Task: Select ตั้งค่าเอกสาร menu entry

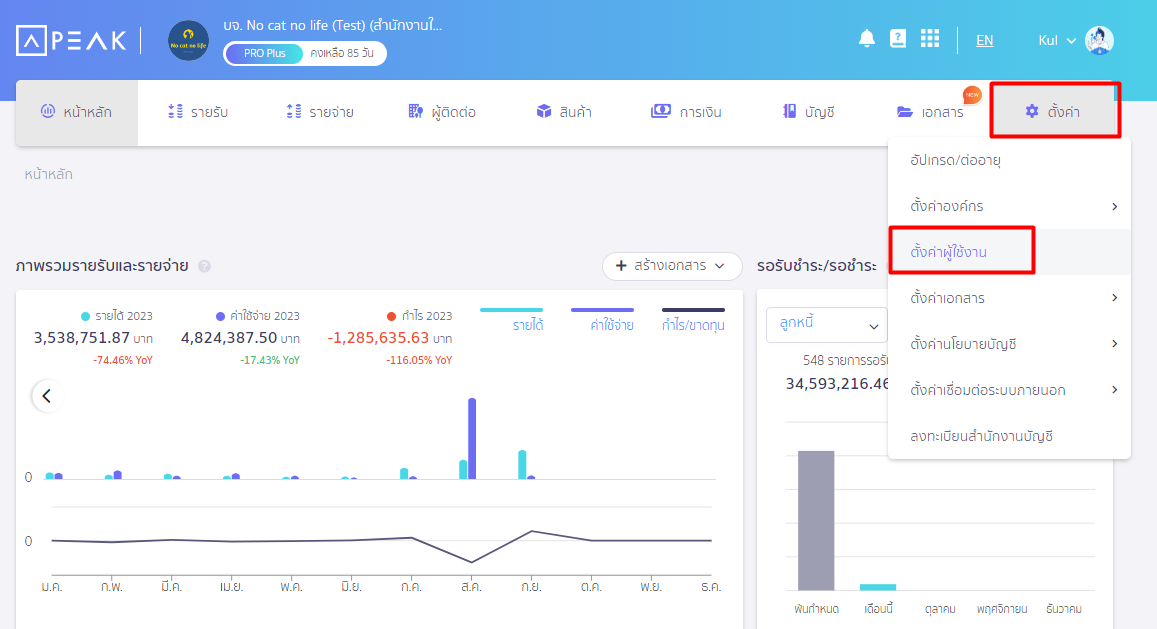Action: pos(1009,298)
